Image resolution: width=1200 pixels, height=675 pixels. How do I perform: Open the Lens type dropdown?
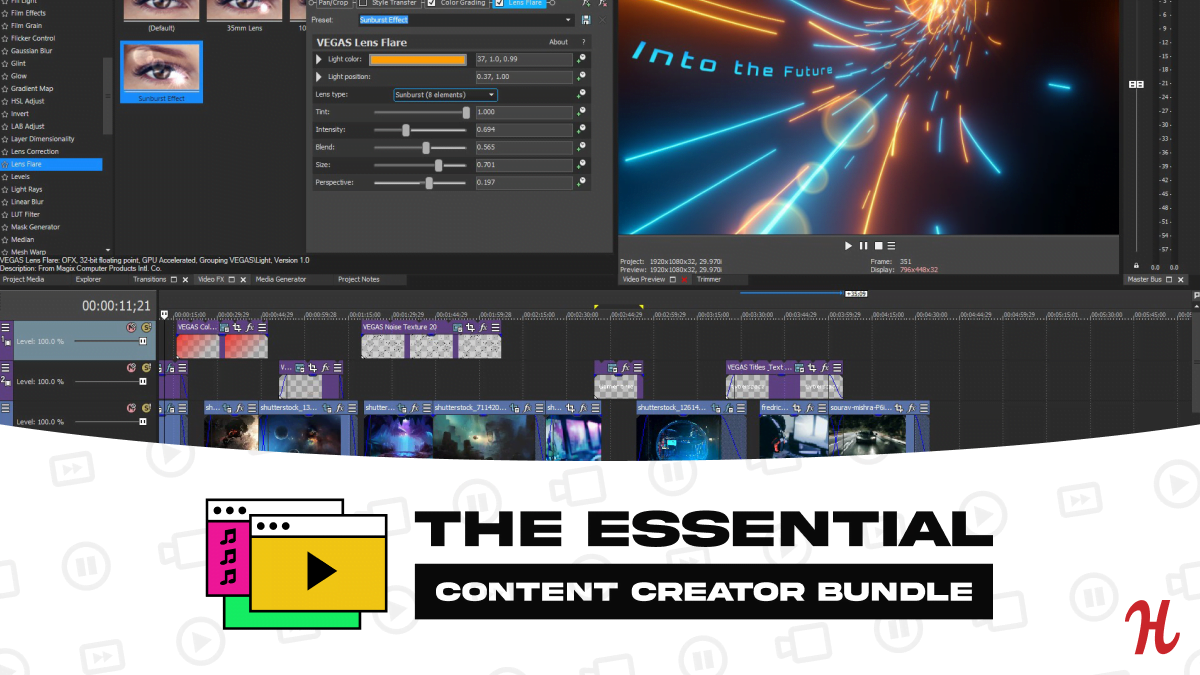[445, 95]
